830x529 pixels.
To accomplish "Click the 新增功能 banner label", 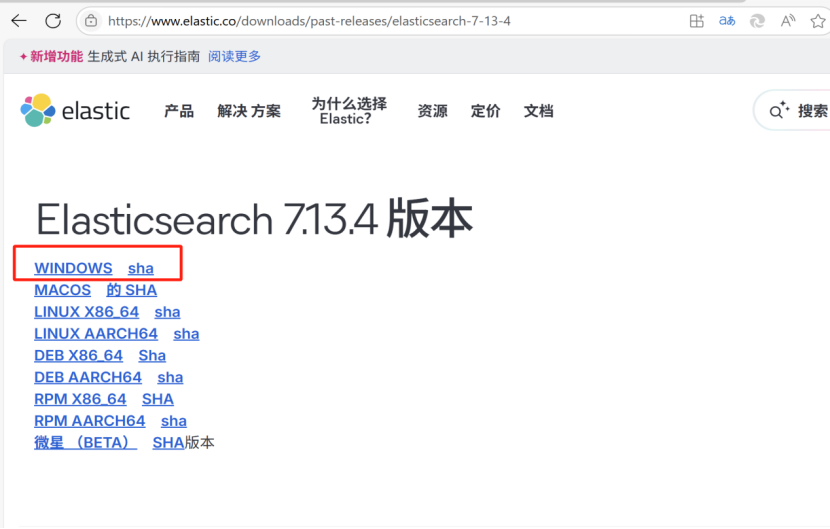I will (56, 56).
